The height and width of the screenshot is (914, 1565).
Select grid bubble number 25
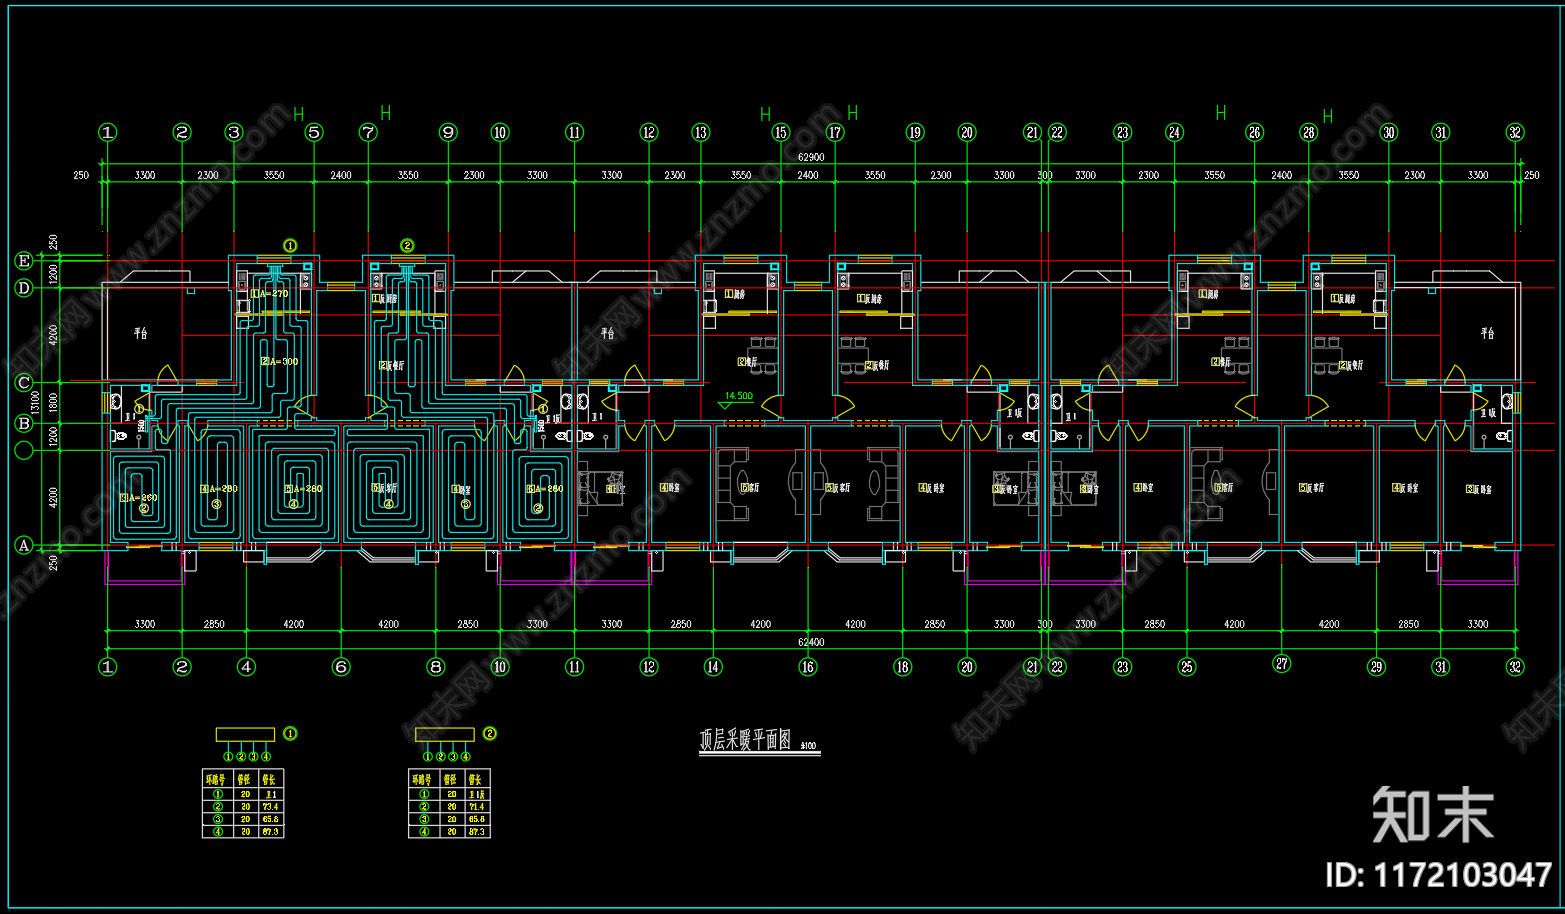pos(1187,667)
